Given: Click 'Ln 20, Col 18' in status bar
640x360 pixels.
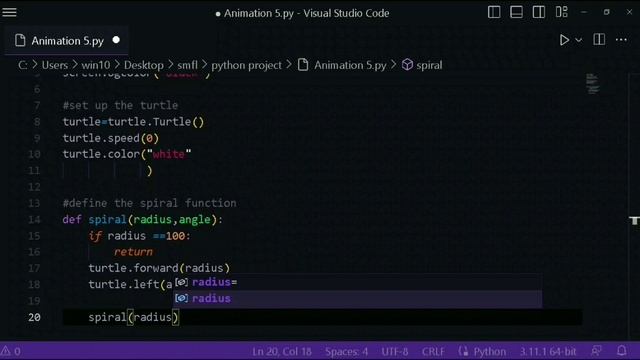Looking at the screenshot, I should tap(282, 351).
